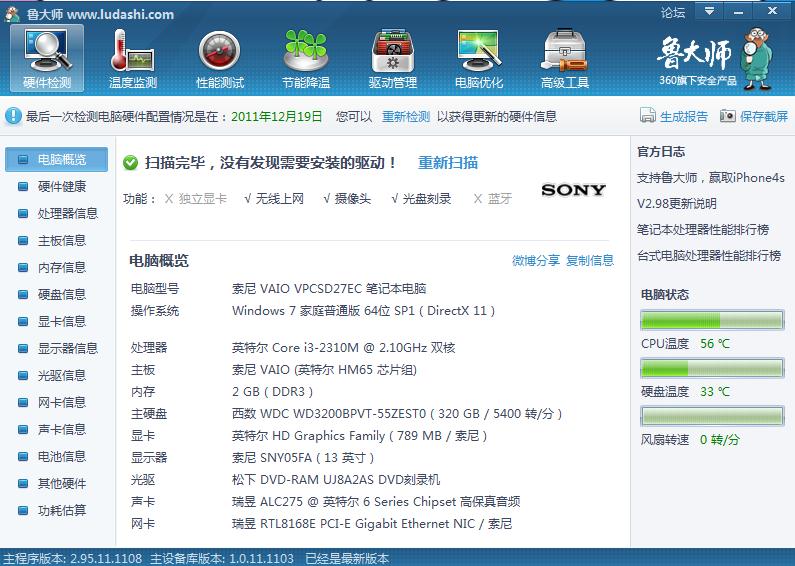The image size is (795, 566).
Task: Click 独立显卡 feature indicator
Action: pos(196,199)
